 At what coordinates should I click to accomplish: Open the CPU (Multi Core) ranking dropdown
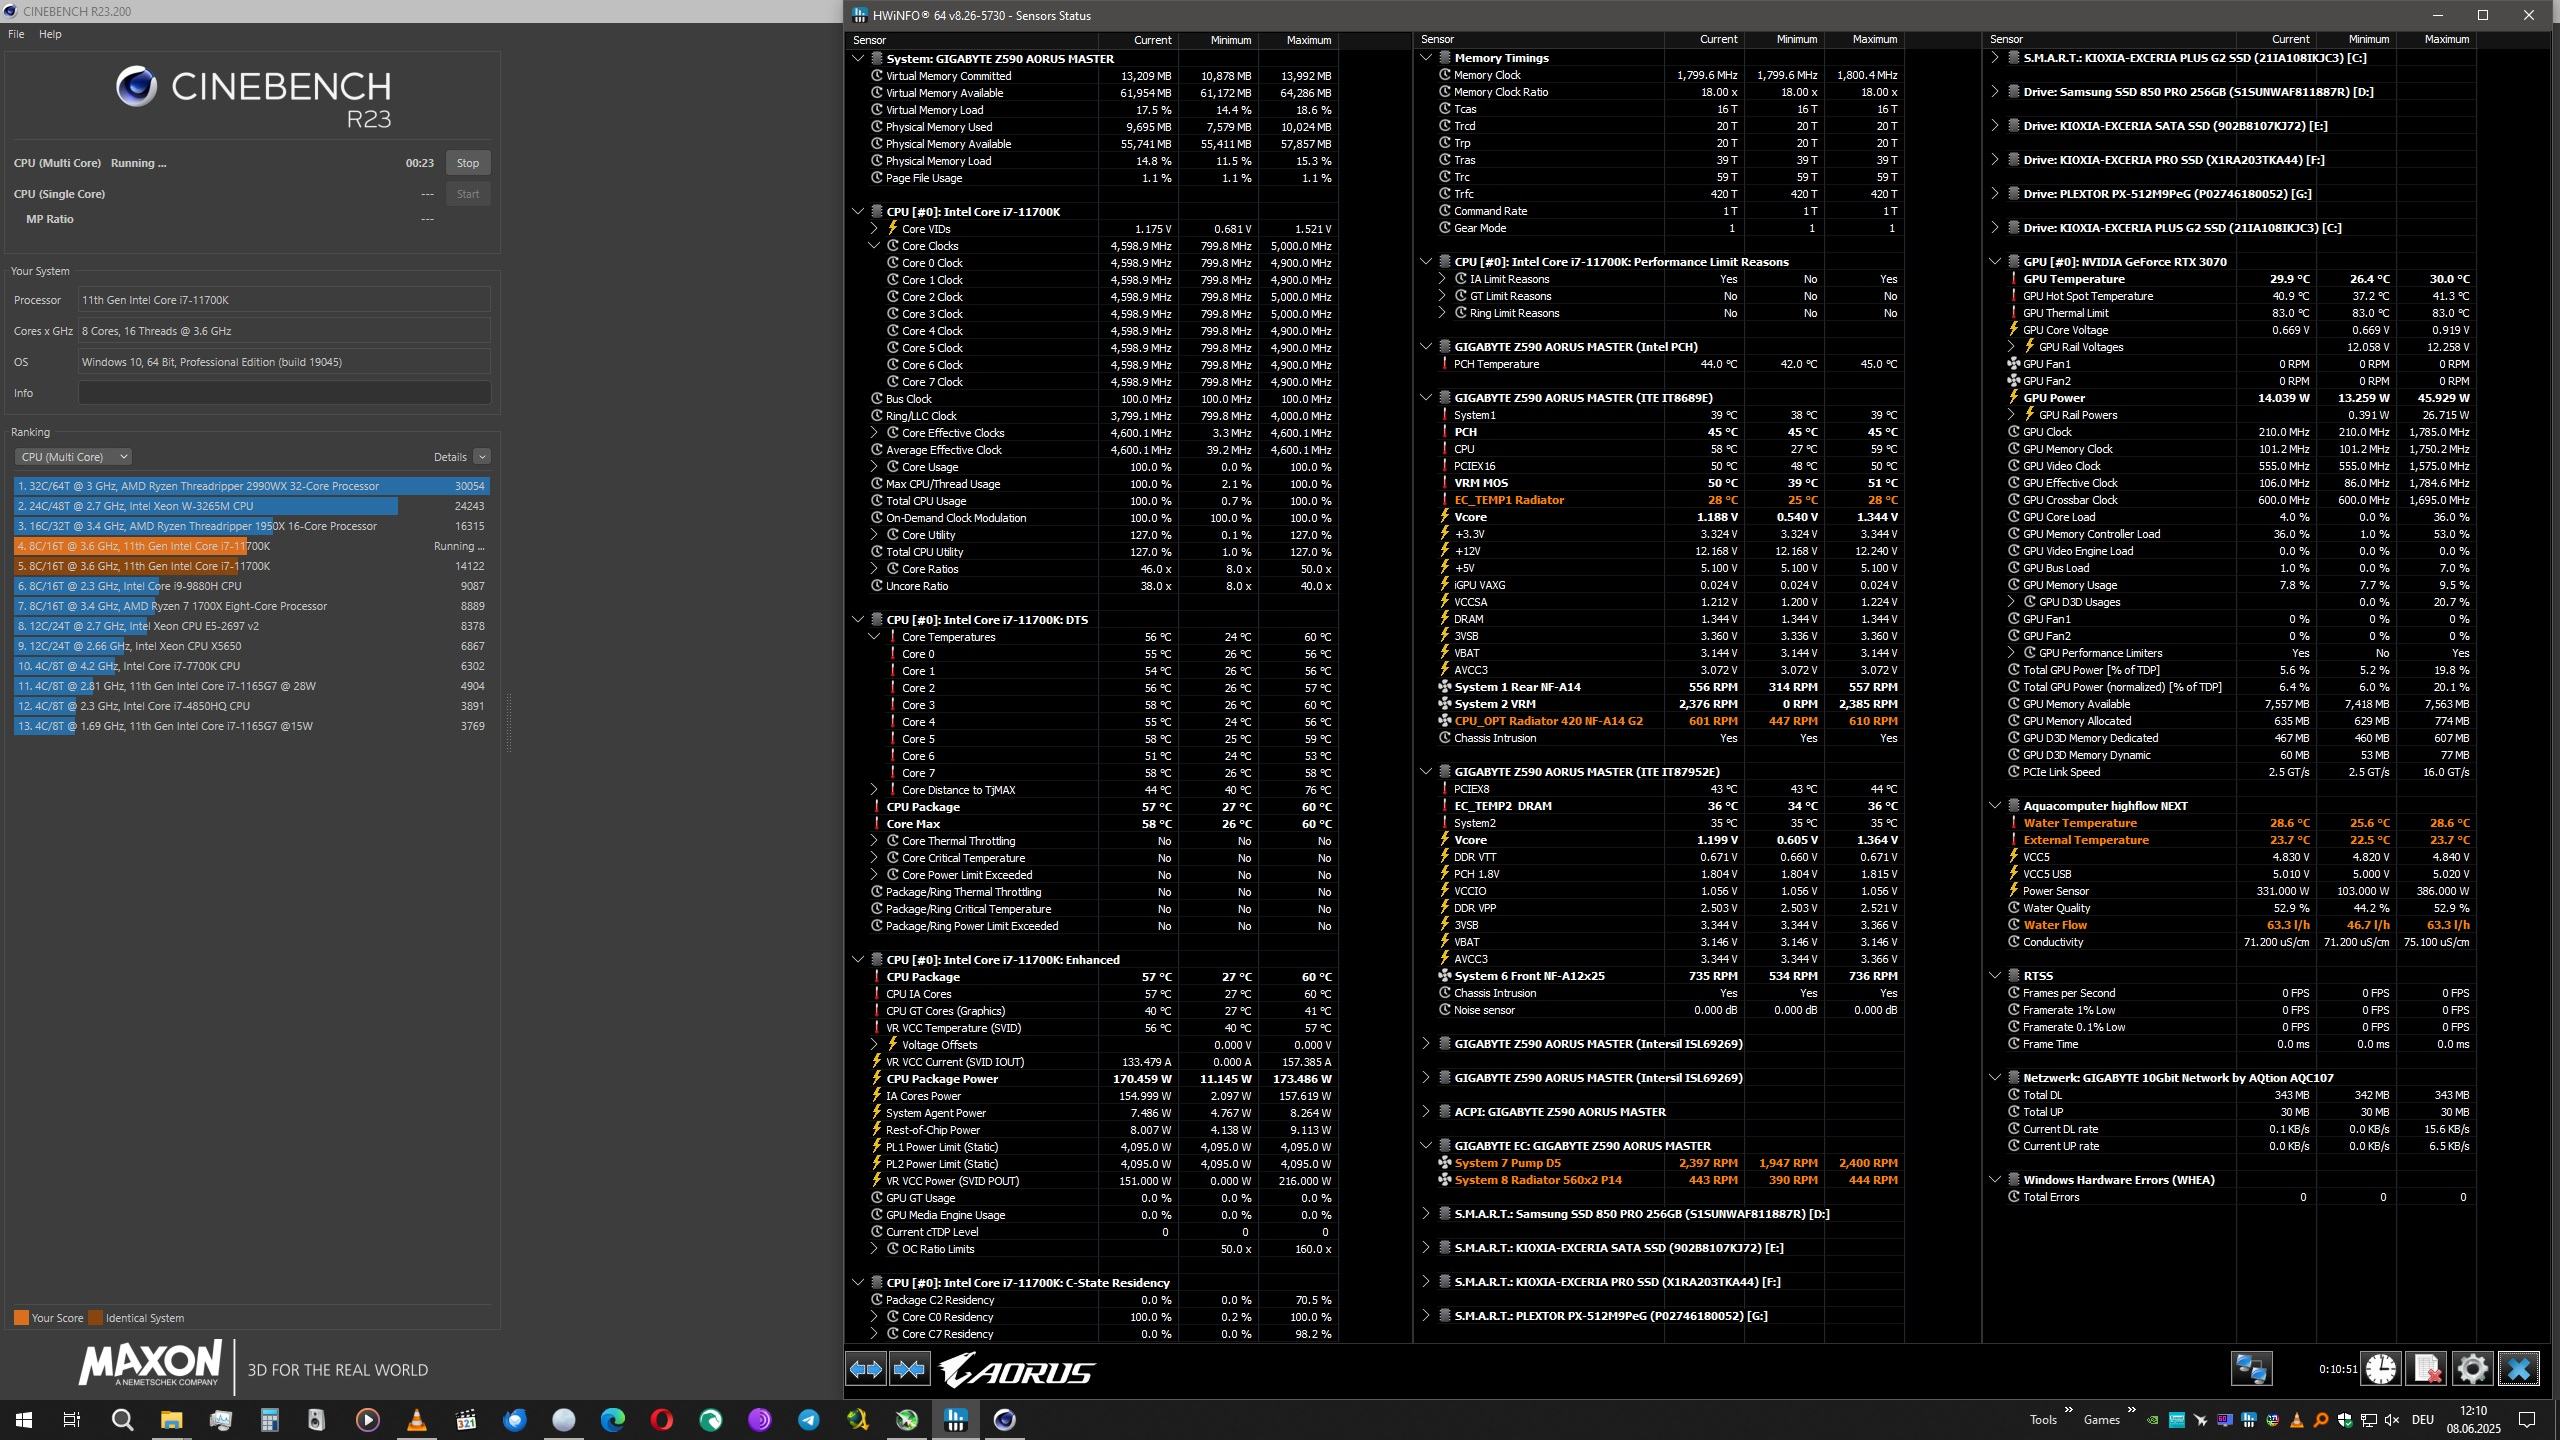73,457
